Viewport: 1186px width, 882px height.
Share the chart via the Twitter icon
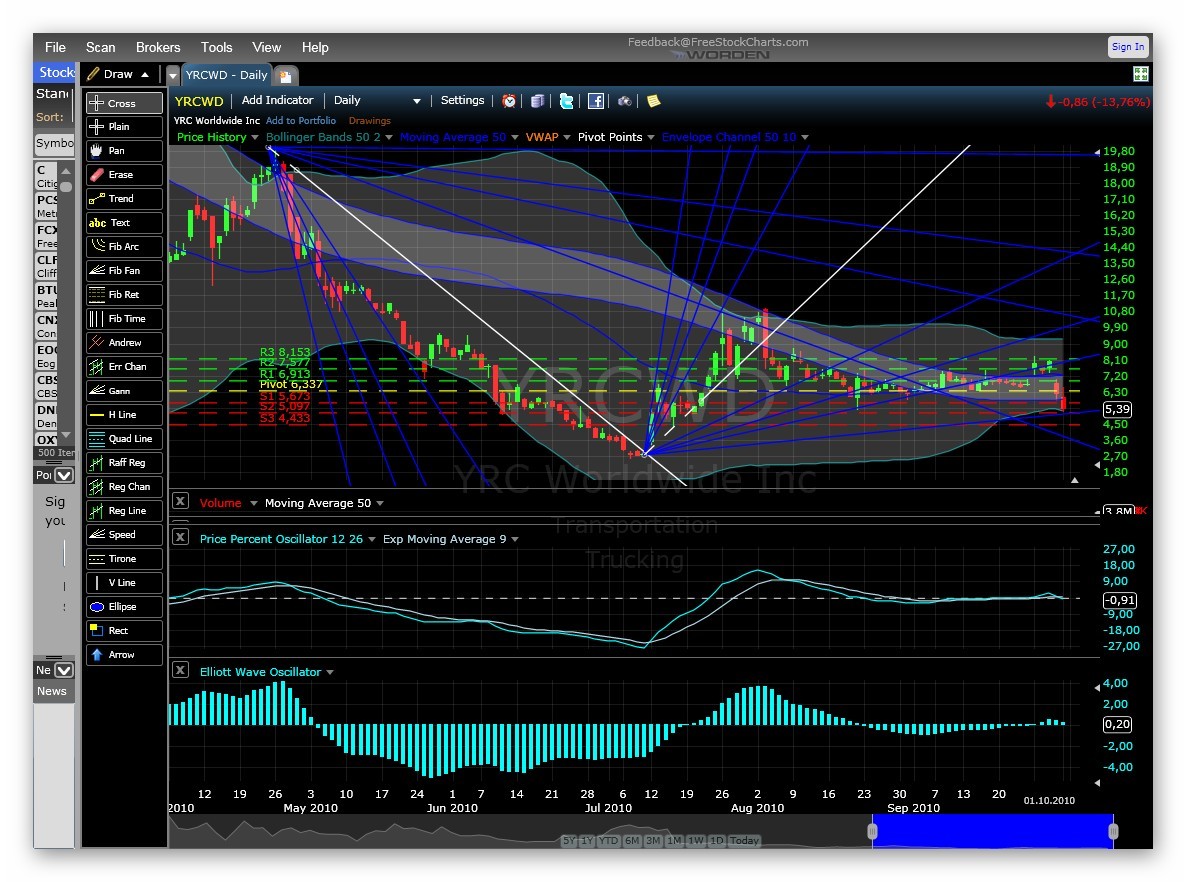pyautogui.click(x=567, y=100)
